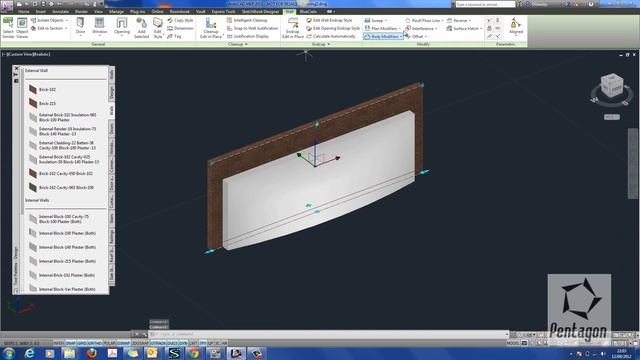640x360 pixels.
Task: Click Intelligent Cleanup
Action: (247, 20)
